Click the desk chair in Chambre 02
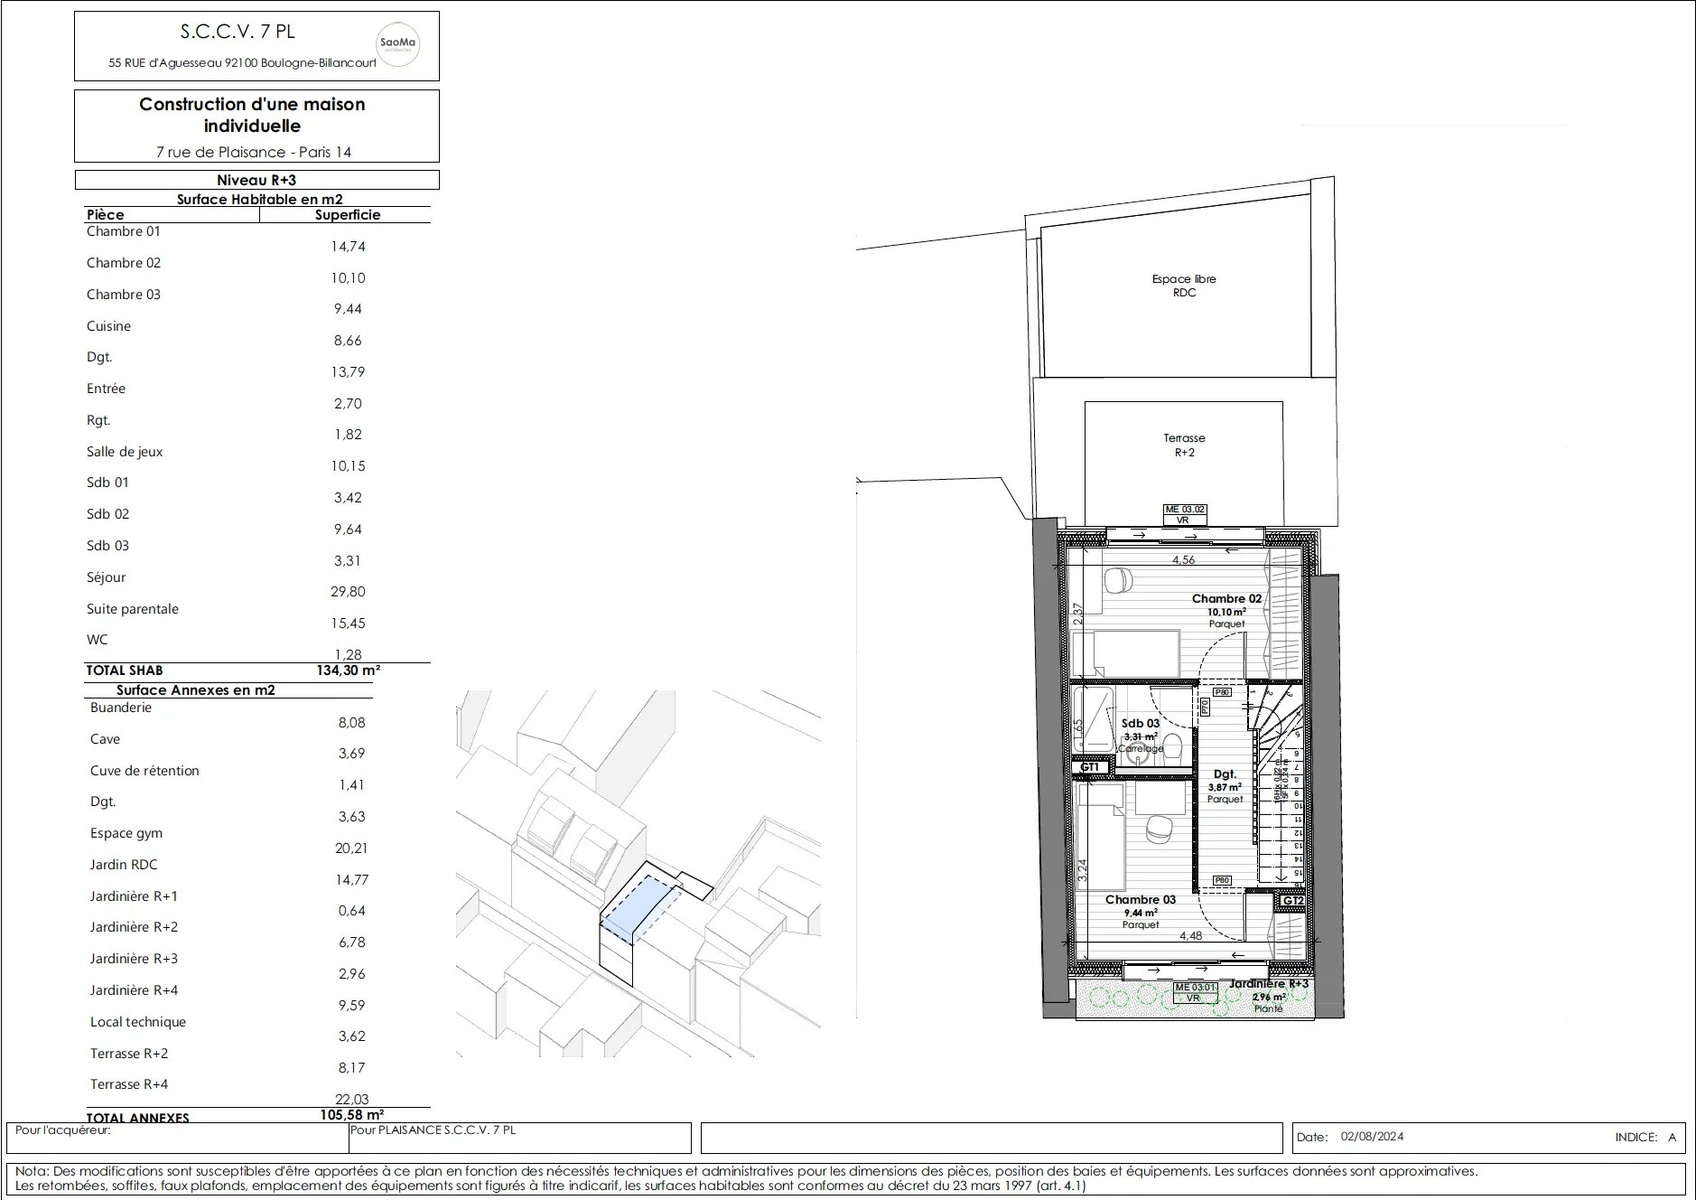1696x1200 pixels. tap(1119, 580)
